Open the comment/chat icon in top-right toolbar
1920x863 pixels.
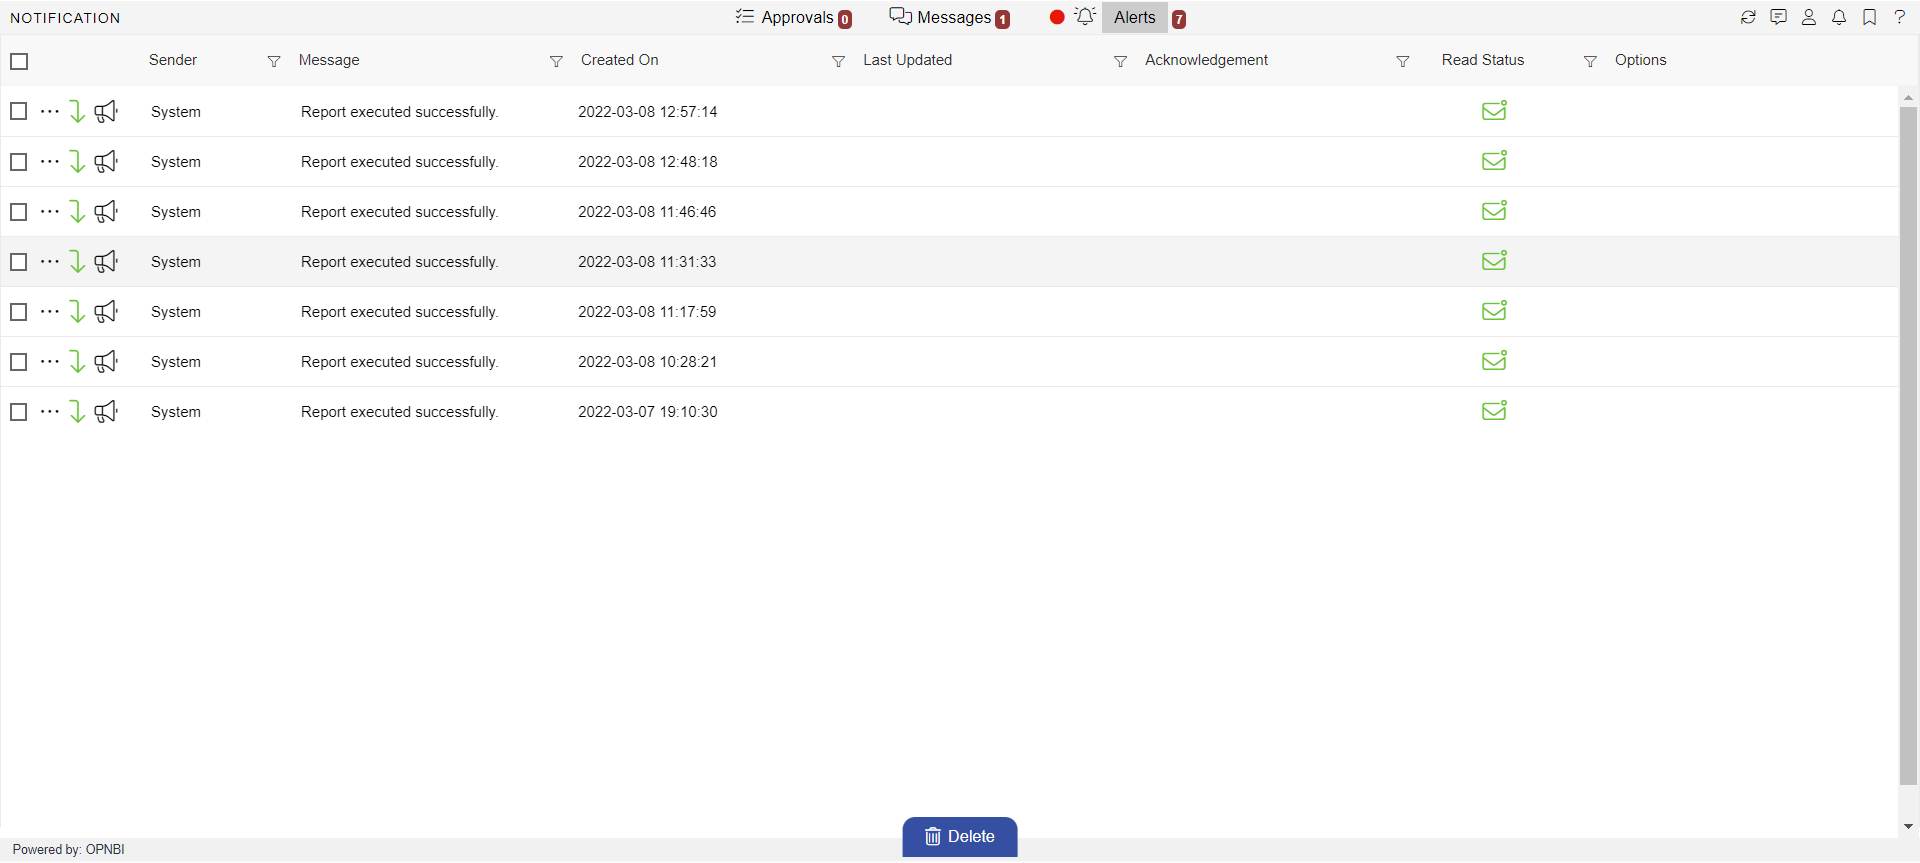coord(1778,17)
